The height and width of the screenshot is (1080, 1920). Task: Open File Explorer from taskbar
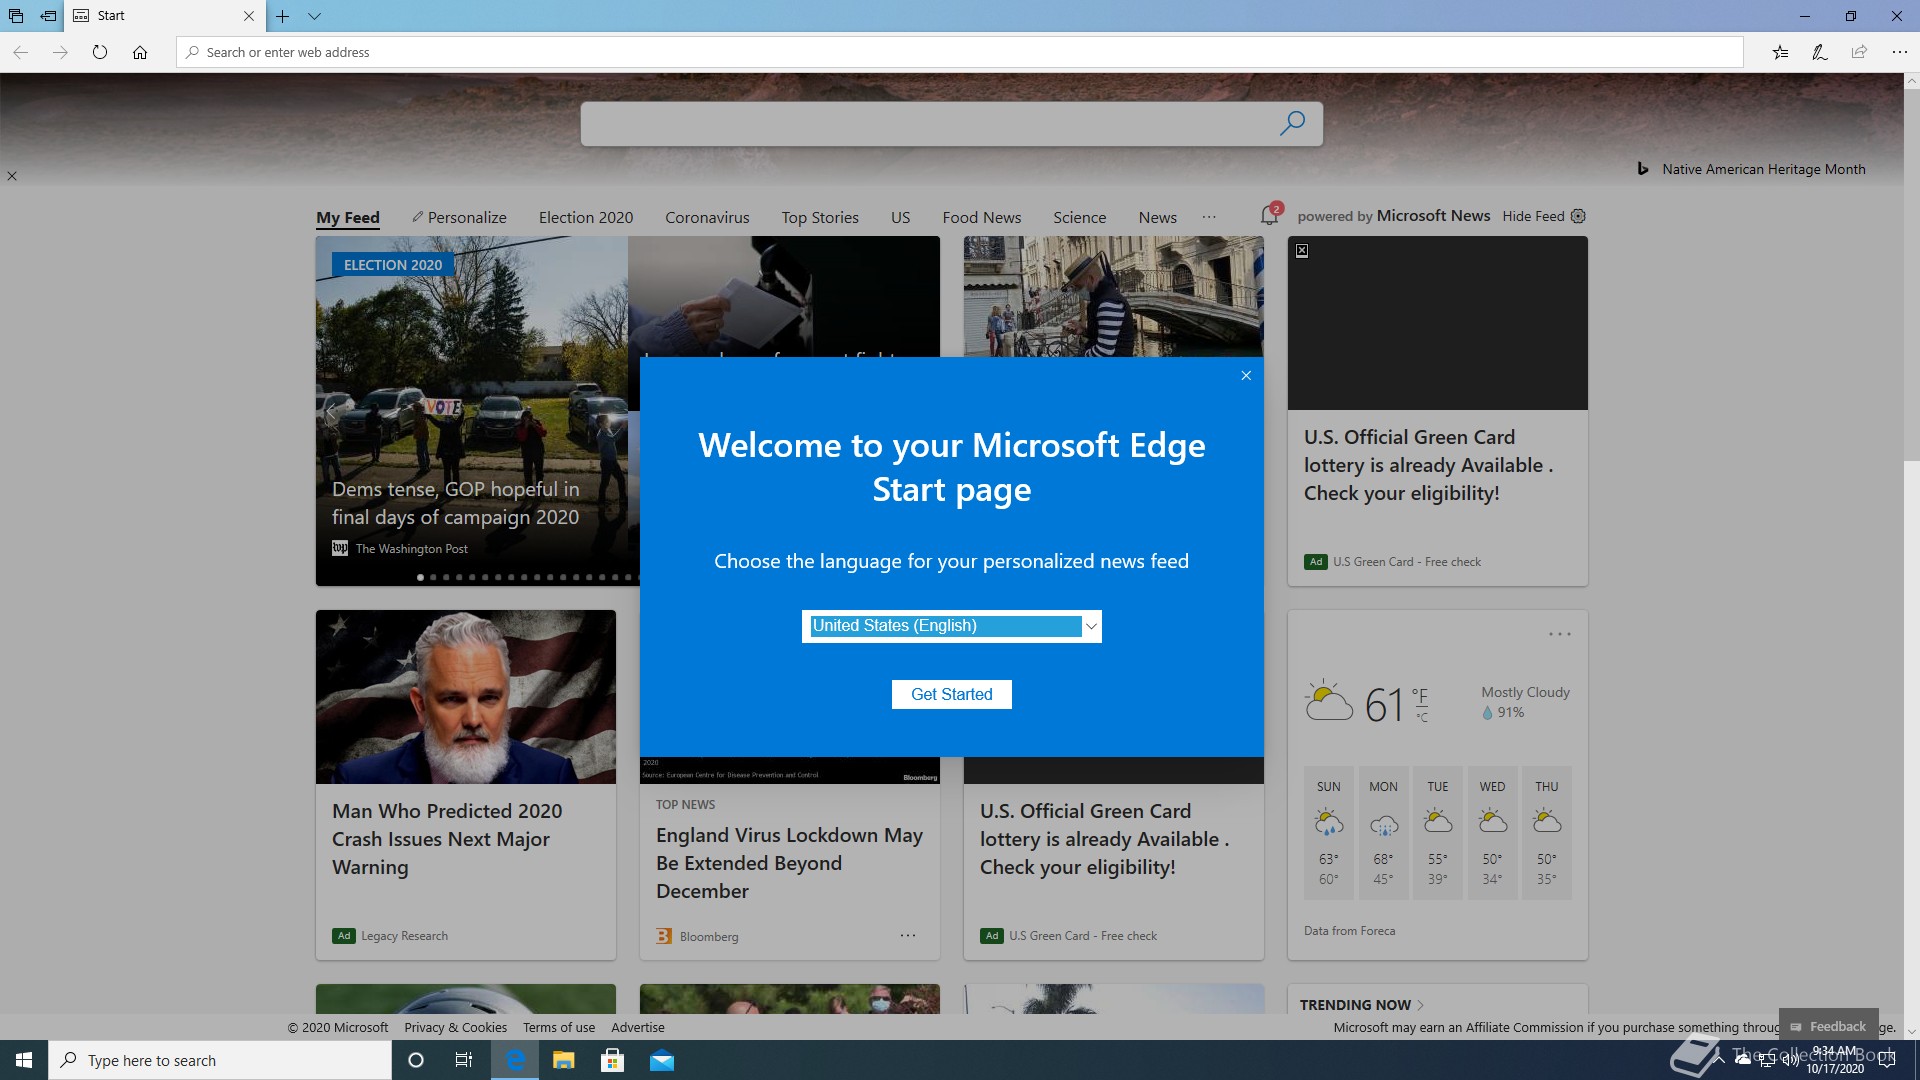coord(563,1060)
